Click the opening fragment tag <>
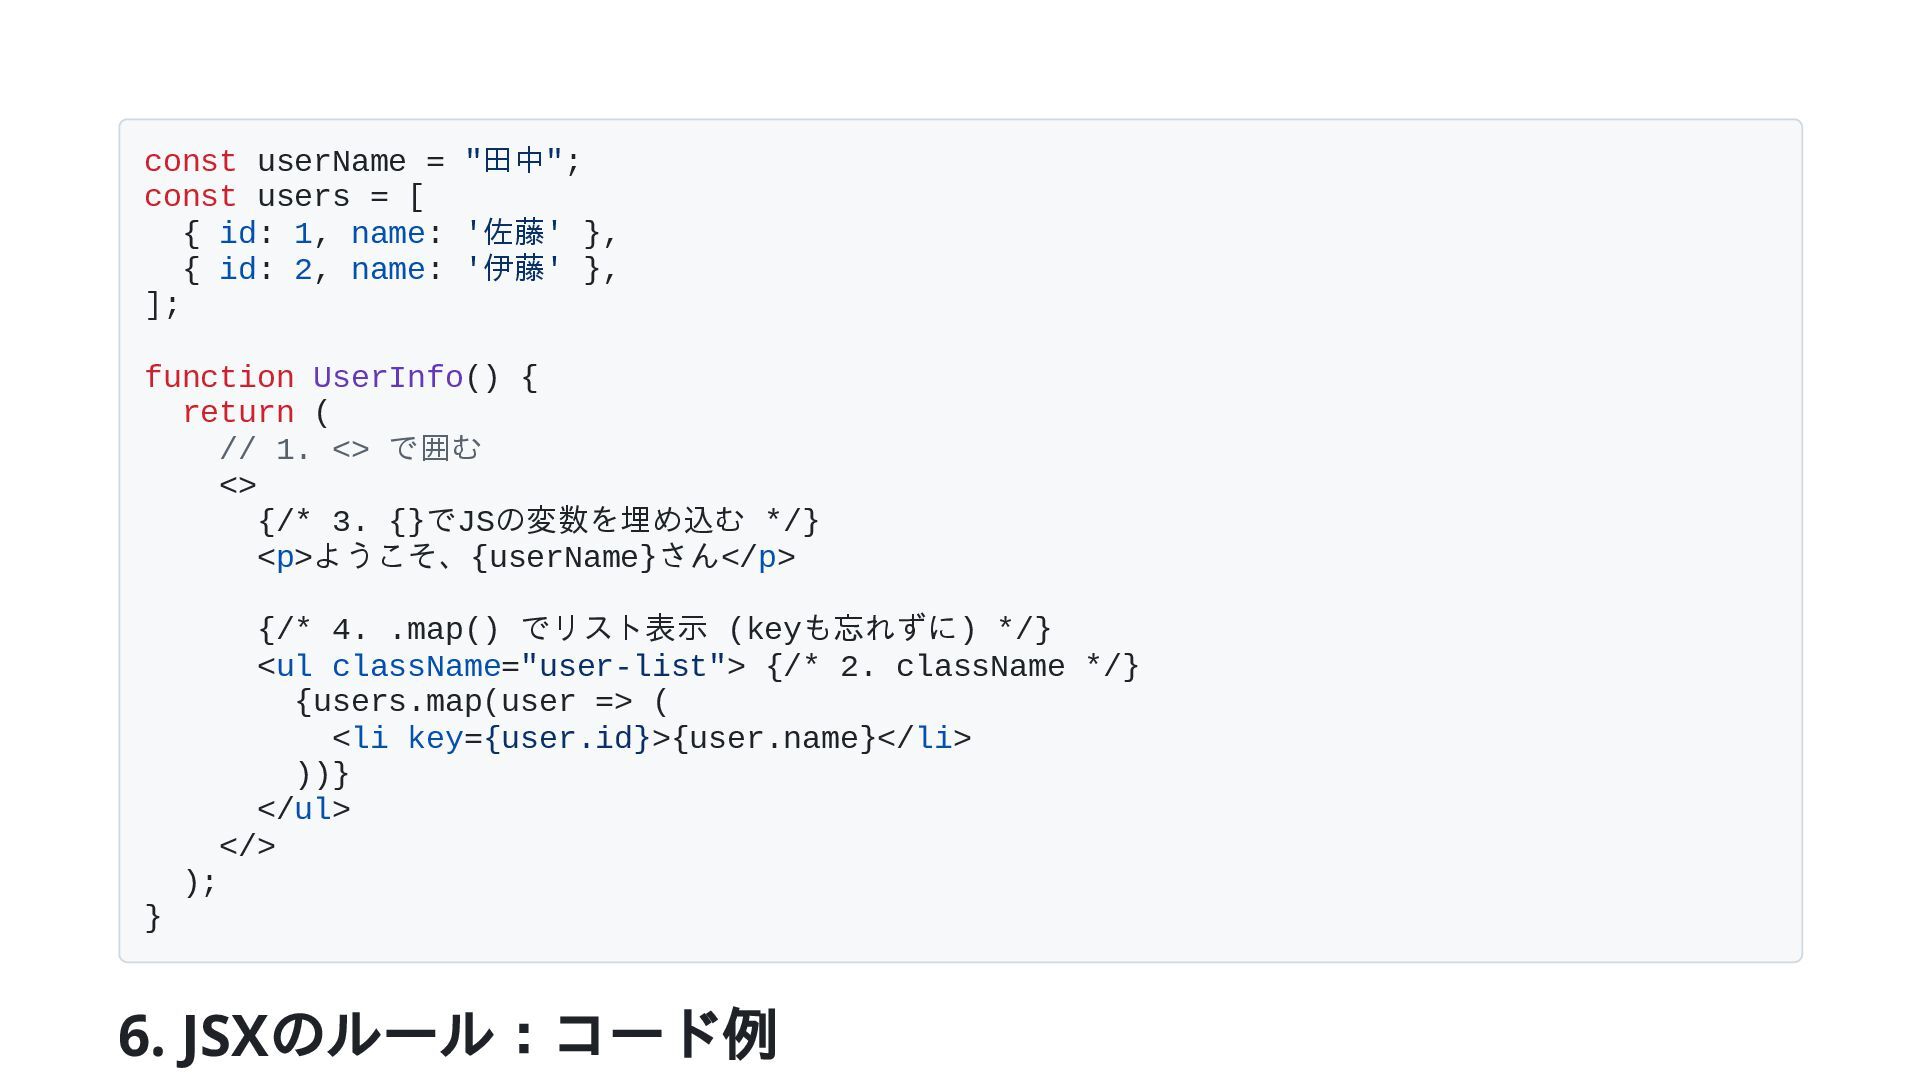1920x1080 pixels. click(238, 486)
